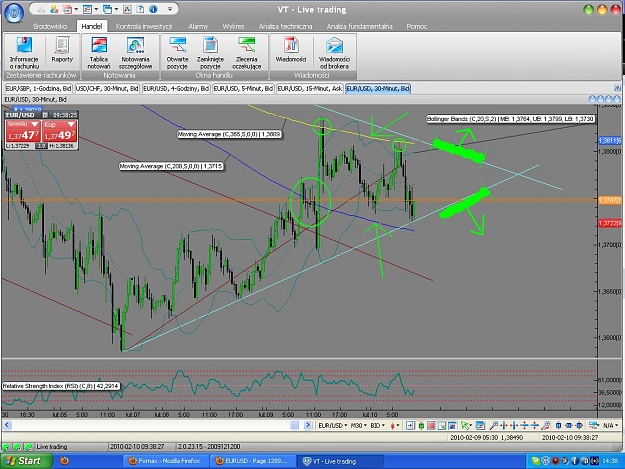The image size is (625, 469).
Task: Click the Relative Strength Index label
Action: point(61,386)
